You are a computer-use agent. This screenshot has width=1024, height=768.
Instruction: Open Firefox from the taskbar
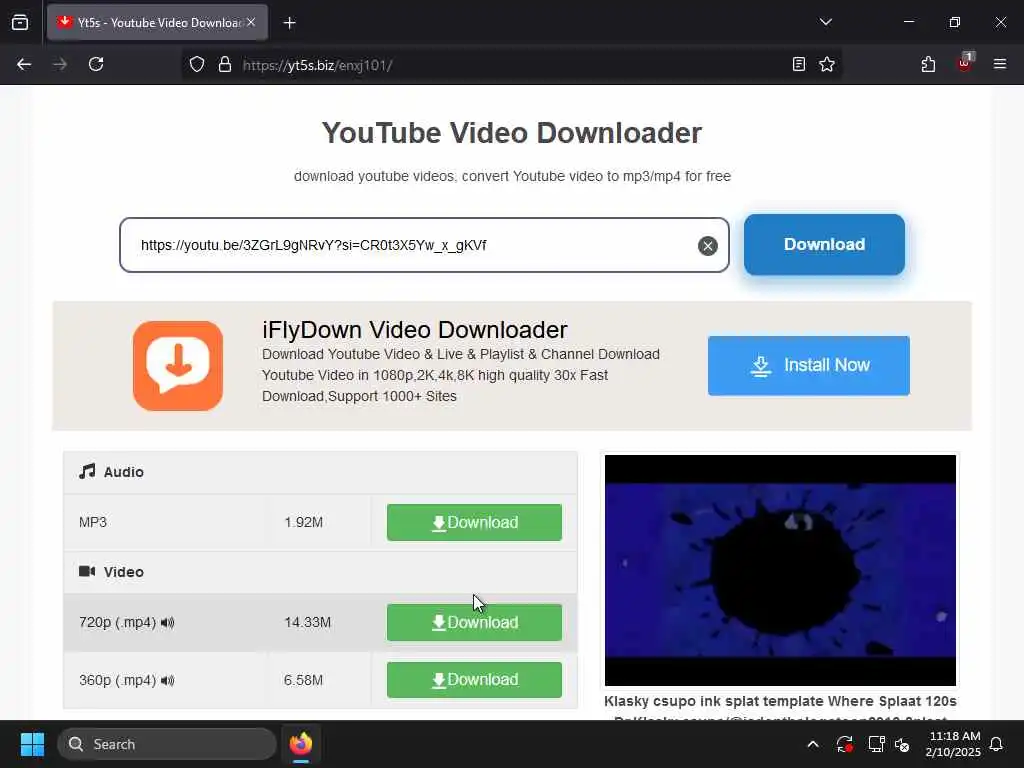300,744
